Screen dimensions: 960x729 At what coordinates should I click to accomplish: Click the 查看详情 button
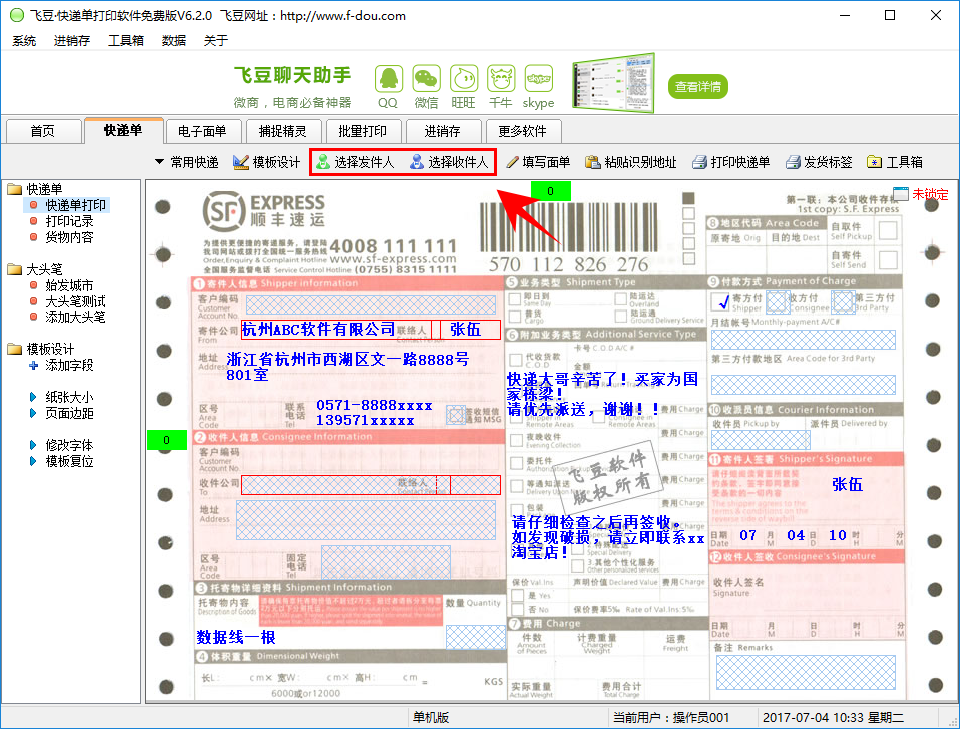(x=697, y=86)
